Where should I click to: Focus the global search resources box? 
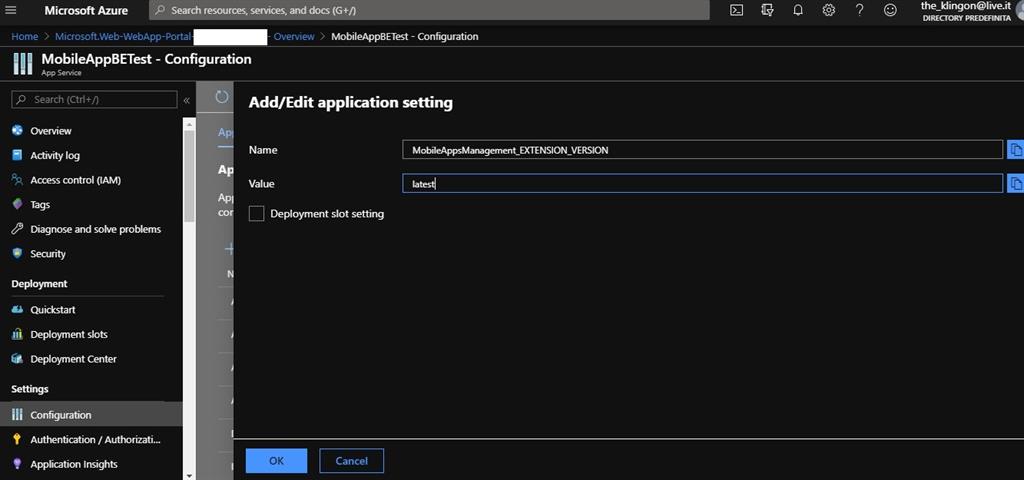(x=429, y=10)
